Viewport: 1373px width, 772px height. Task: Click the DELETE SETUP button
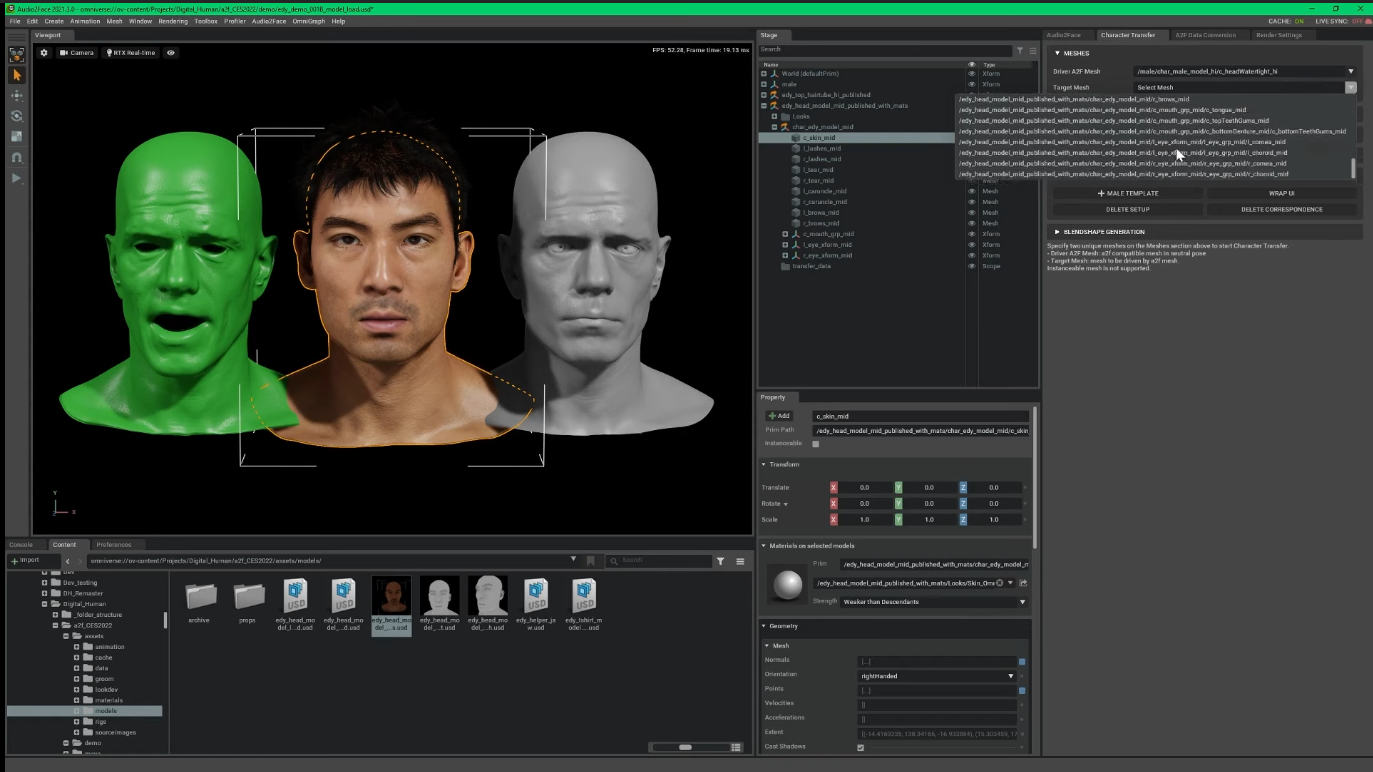tap(1128, 210)
